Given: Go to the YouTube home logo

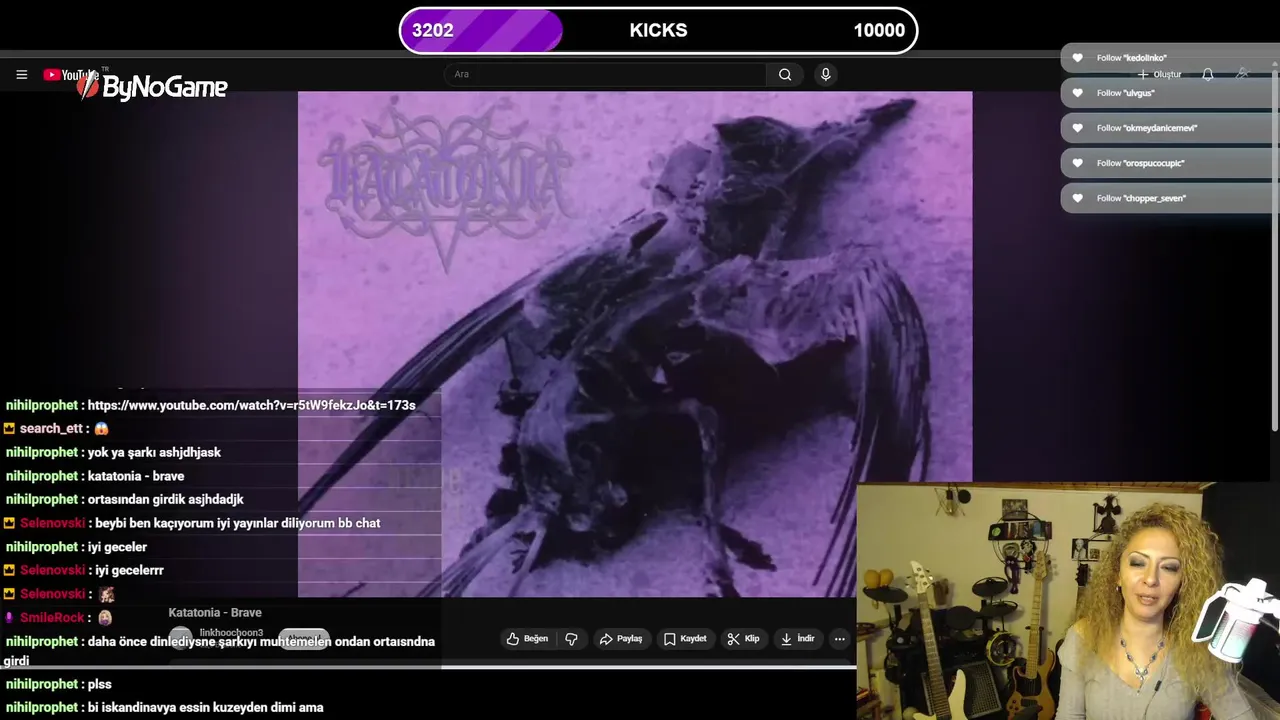Looking at the screenshot, I should click(71, 74).
